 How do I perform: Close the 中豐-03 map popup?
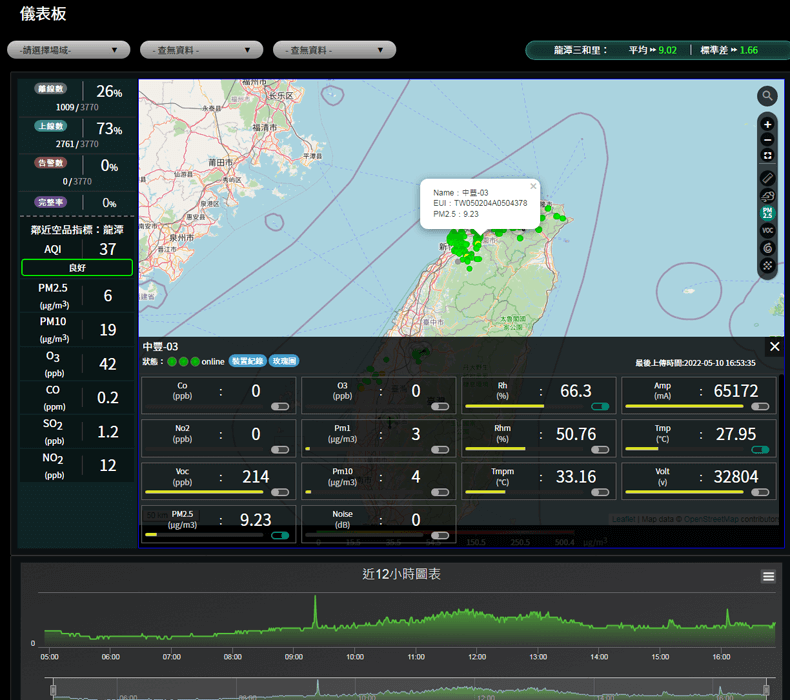pyautogui.click(x=533, y=186)
